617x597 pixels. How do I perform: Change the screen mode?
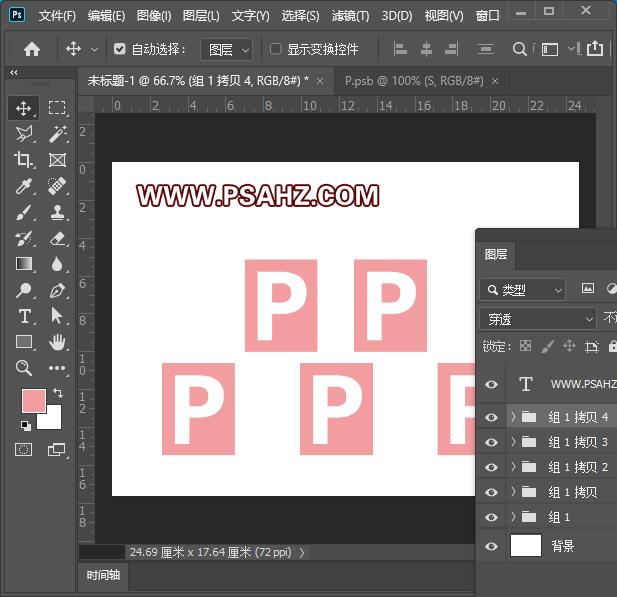(56, 449)
